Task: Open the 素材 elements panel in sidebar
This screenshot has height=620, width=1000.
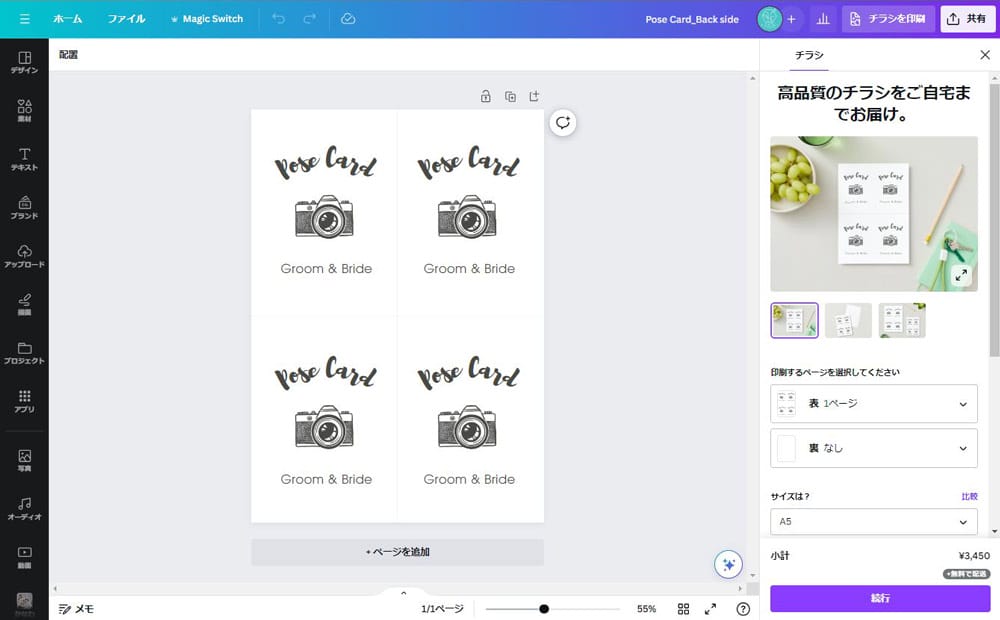Action: 24,110
